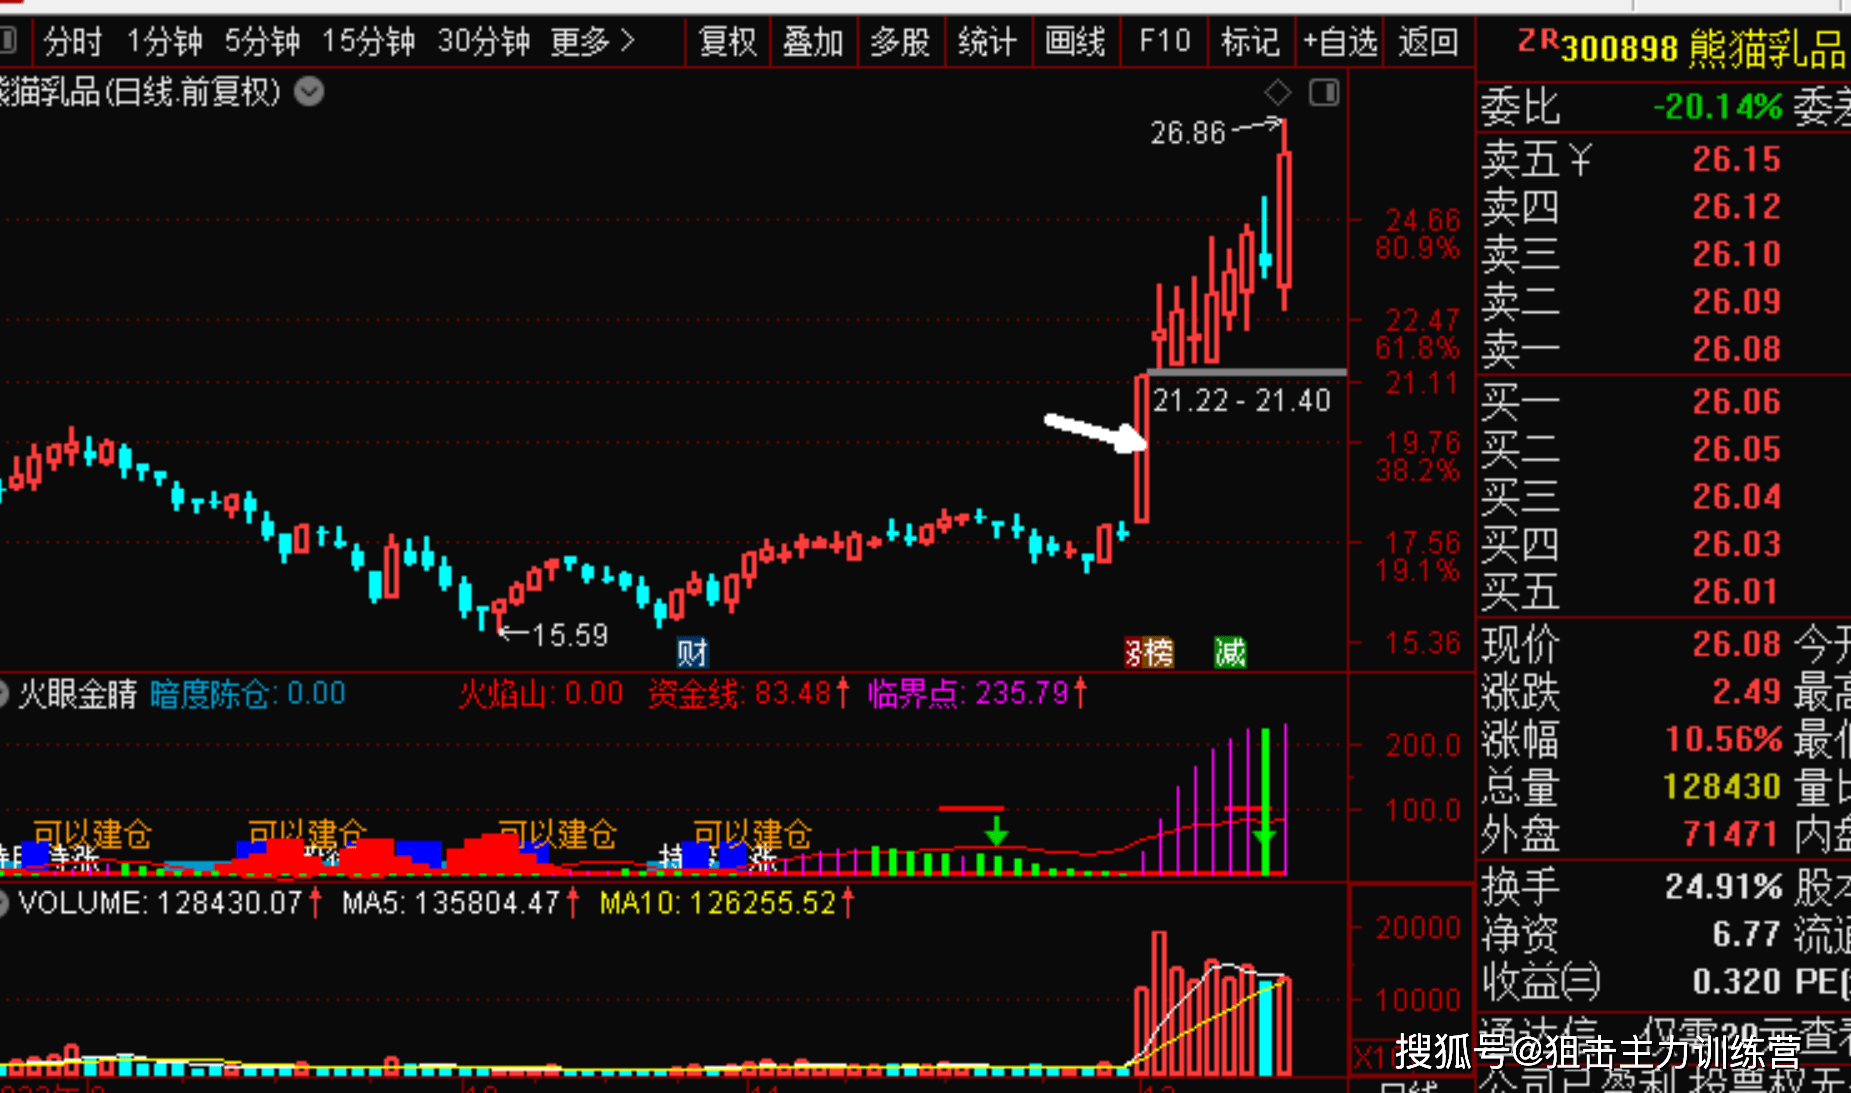1851x1093 pixels.
Task: Click the first limit-up candle near 21.22
Action: coord(1141,448)
